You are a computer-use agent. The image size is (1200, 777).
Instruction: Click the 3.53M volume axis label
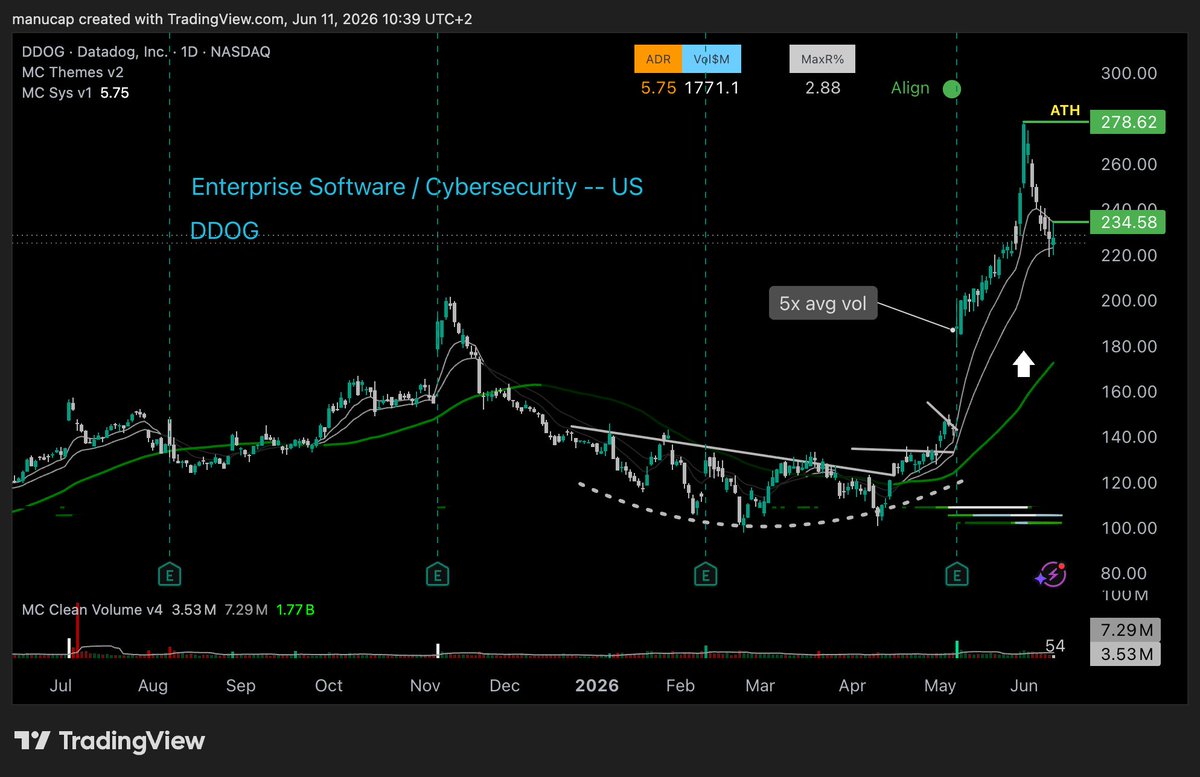pyautogui.click(x=1127, y=655)
